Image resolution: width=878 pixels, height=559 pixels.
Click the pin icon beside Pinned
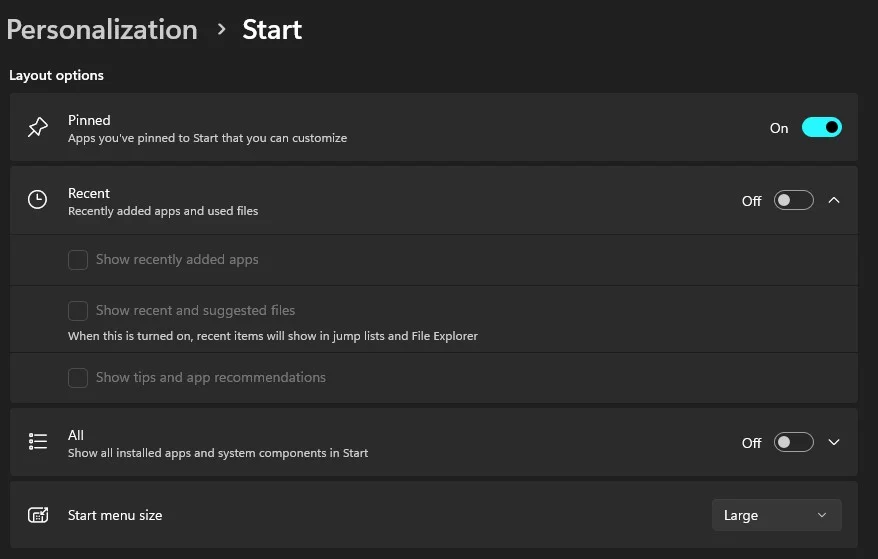click(x=38, y=127)
